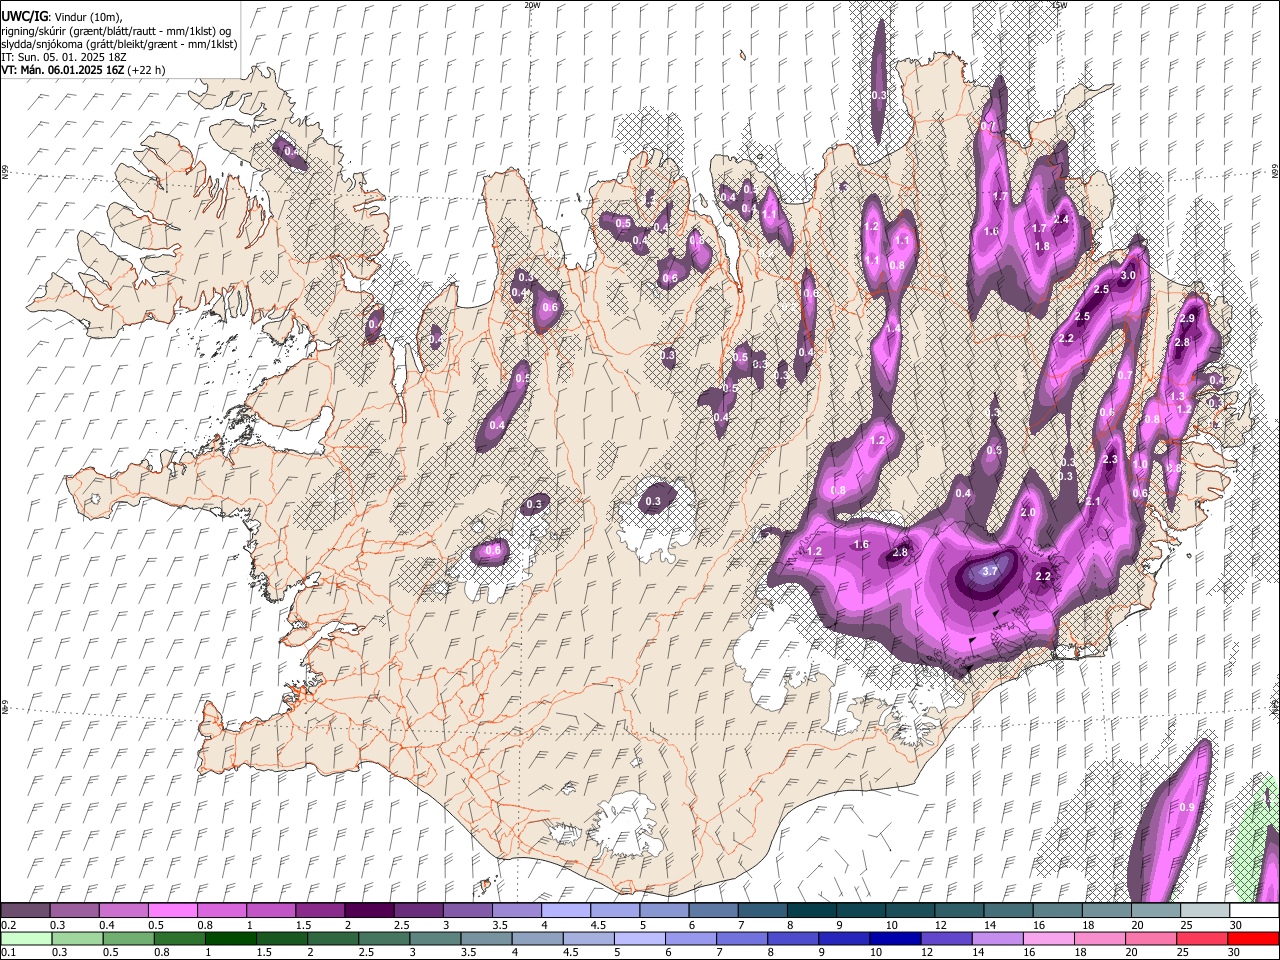Image resolution: width=1280 pixels, height=960 pixels.
Task: Click the 3.0 value label on the map
Action: (x=1128, y=275)
